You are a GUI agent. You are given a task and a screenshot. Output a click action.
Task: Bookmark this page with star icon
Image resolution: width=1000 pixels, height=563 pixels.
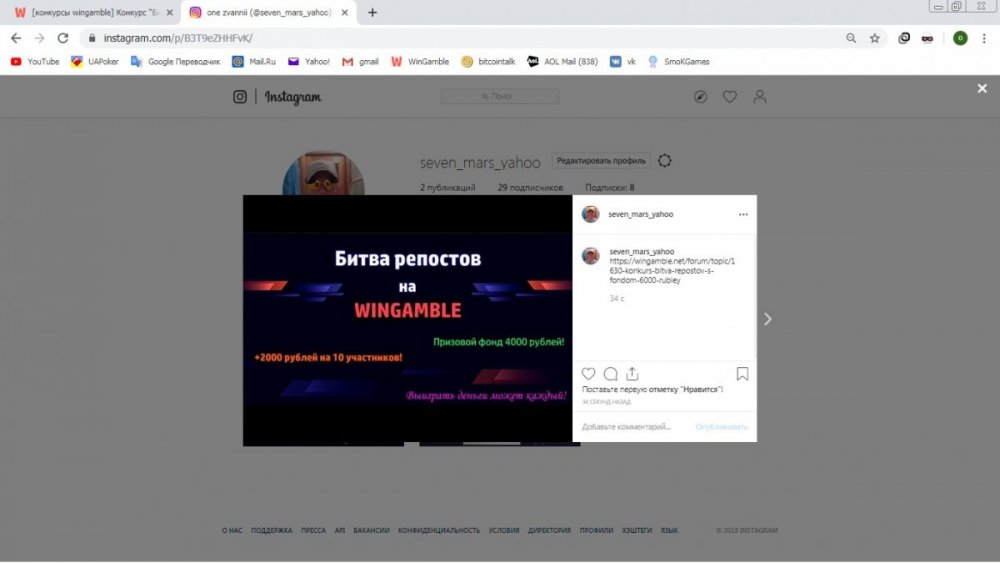click(x=875, y=38)
